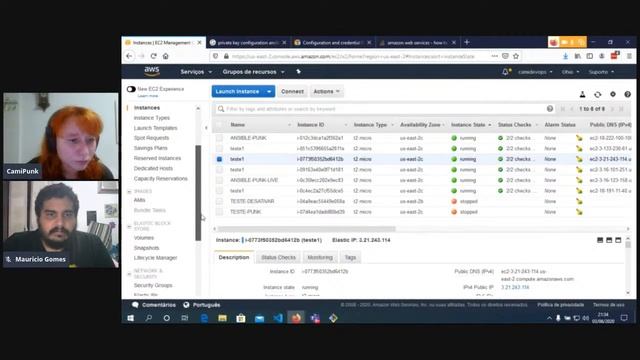
Task: Click alarm icon for TESTE-PUNK row
Action: (x=579, y=212)
